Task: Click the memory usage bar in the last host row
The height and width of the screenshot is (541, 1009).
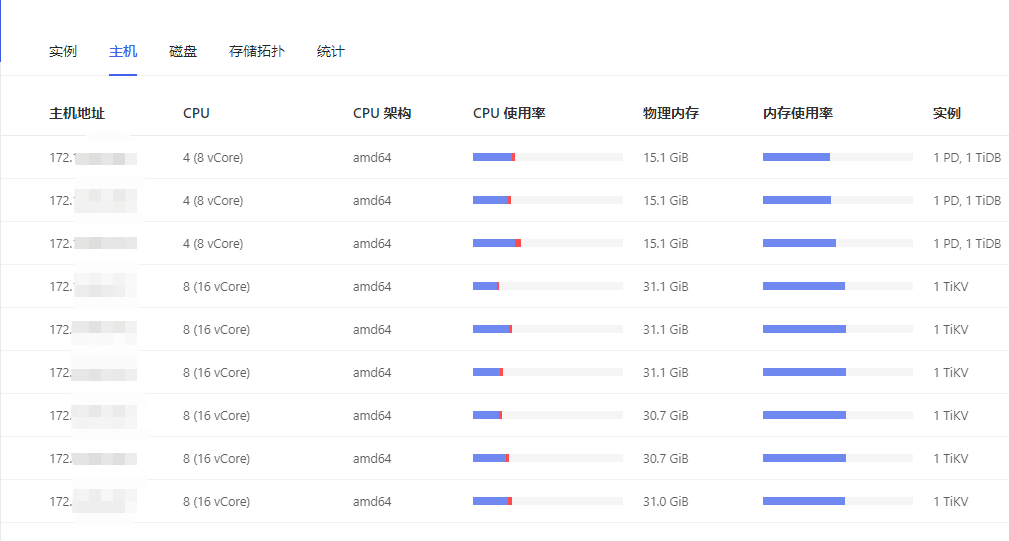Action: tap(837, 501)
